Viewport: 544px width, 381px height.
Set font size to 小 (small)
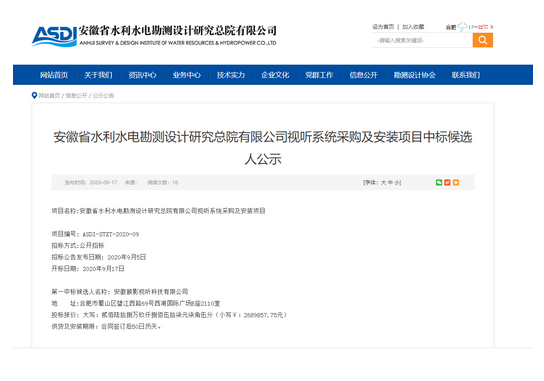[x=397, y=183]
